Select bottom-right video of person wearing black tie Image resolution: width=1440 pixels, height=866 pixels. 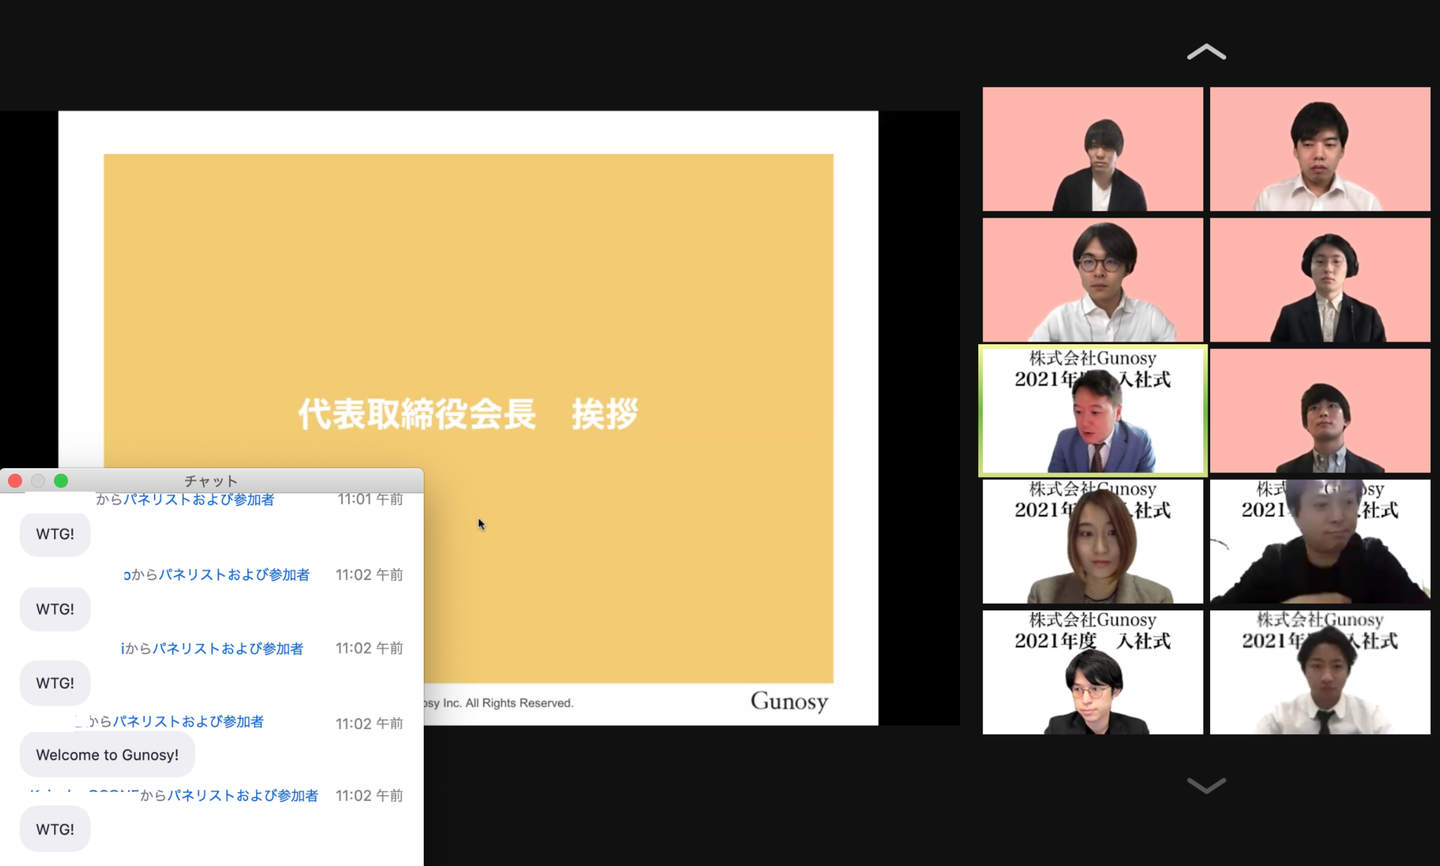pos(1320,672)
